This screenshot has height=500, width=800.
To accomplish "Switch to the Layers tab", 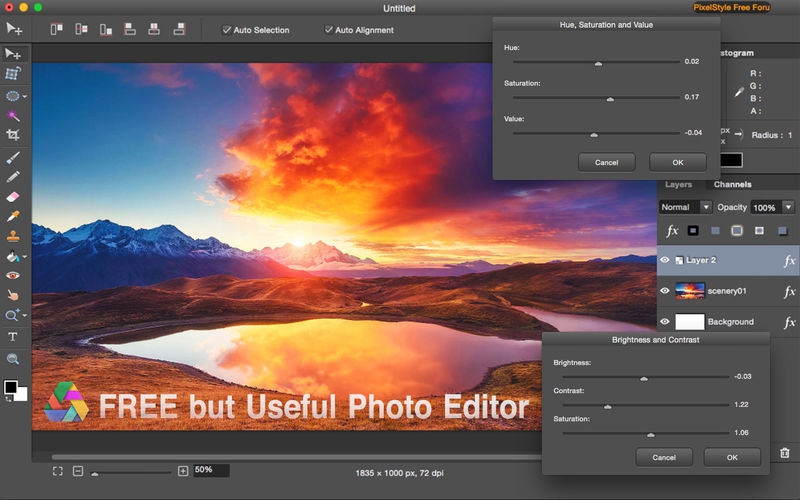I will tap(678, 185).
